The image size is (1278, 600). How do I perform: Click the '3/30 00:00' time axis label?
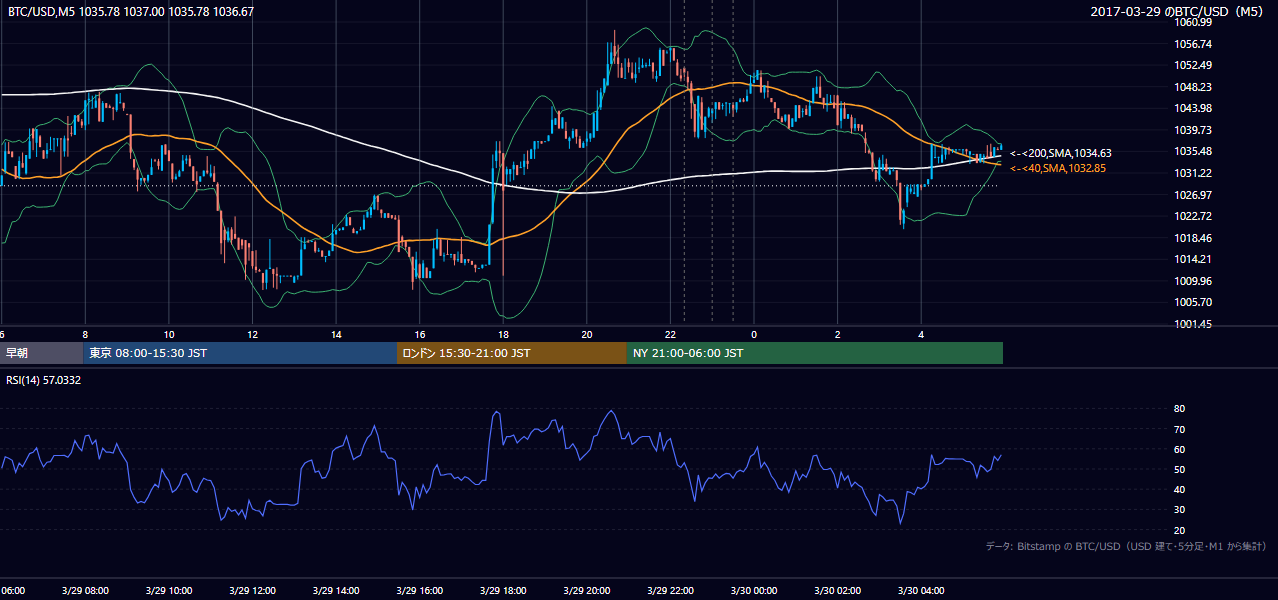coord(754,591)
